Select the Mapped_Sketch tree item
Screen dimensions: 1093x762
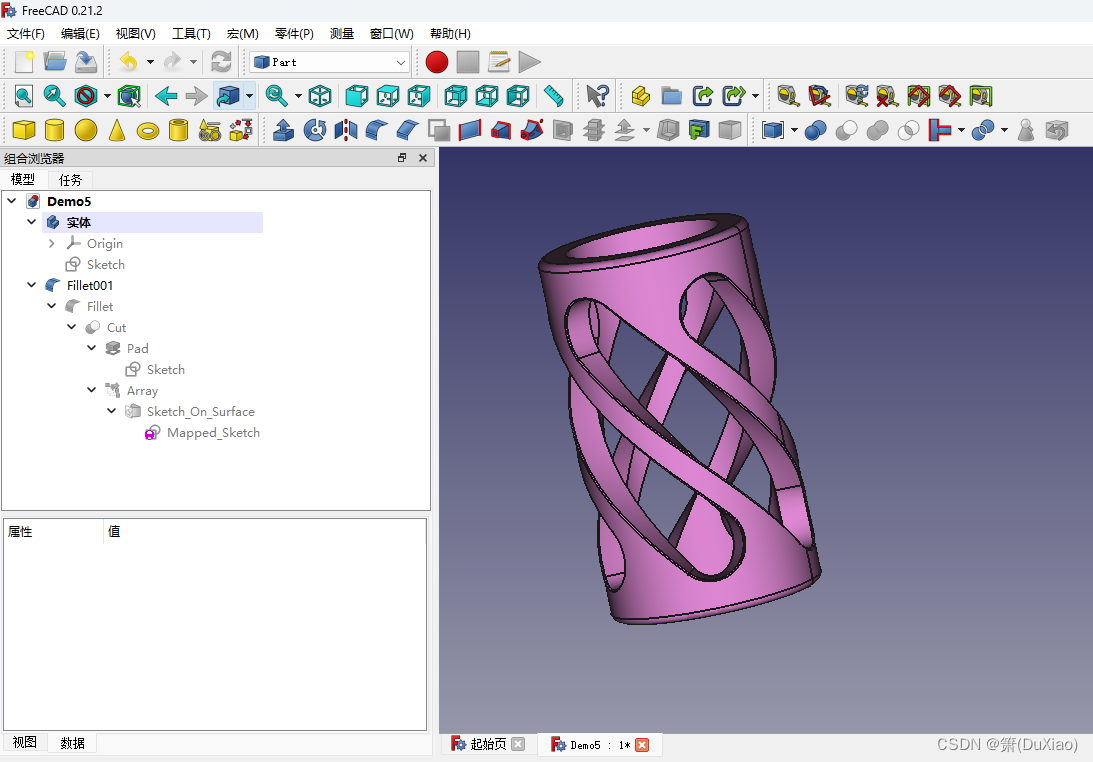tap(213, 433)
